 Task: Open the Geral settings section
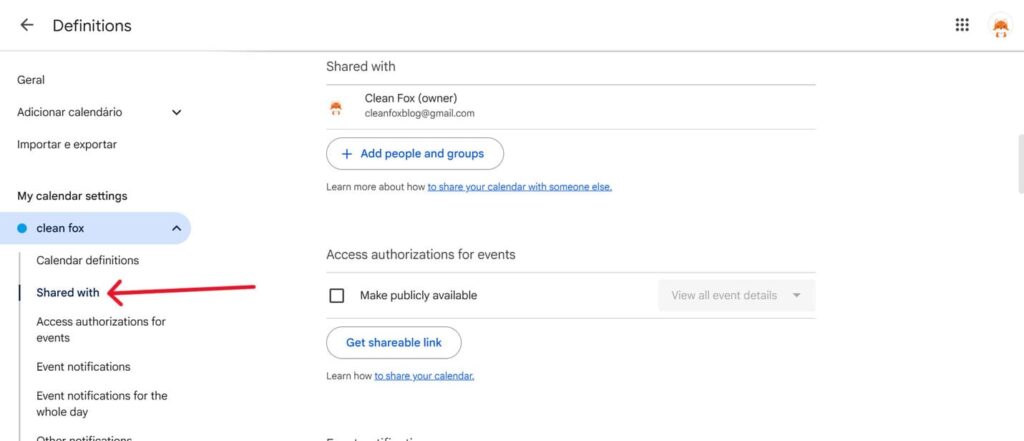31,80
